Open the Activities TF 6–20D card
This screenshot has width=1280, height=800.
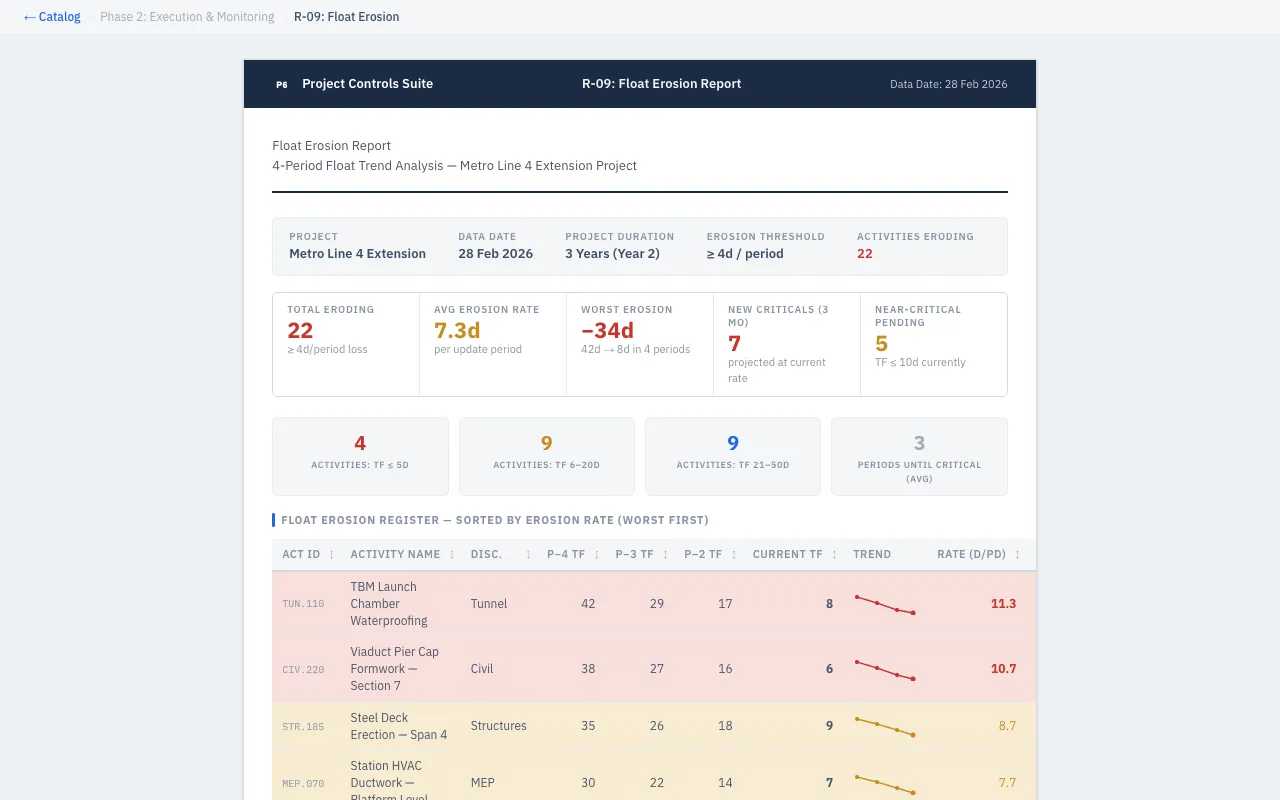click(x=546, y=456)
